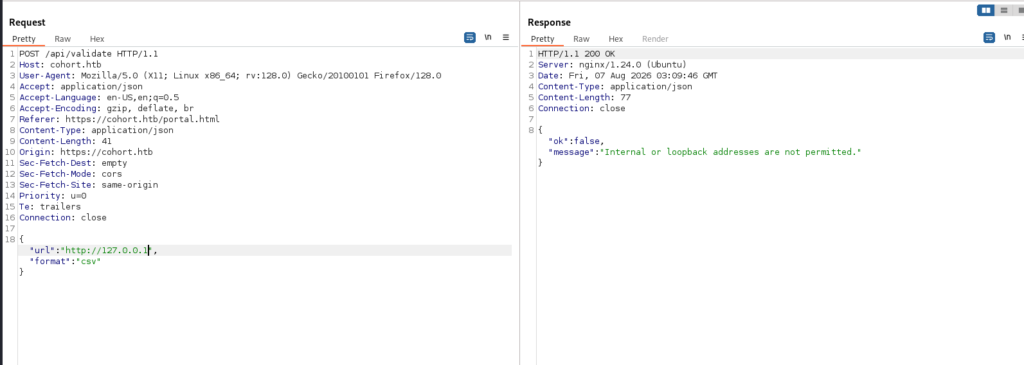Click the Accept-Language header line
The width and height of the screenshot is (1024, 365).
(99, 97)
